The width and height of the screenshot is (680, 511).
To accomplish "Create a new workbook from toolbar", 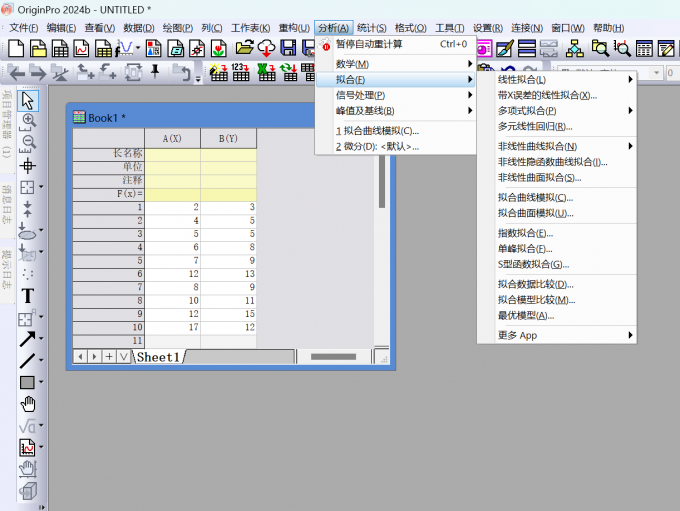I will pos(60,48).
